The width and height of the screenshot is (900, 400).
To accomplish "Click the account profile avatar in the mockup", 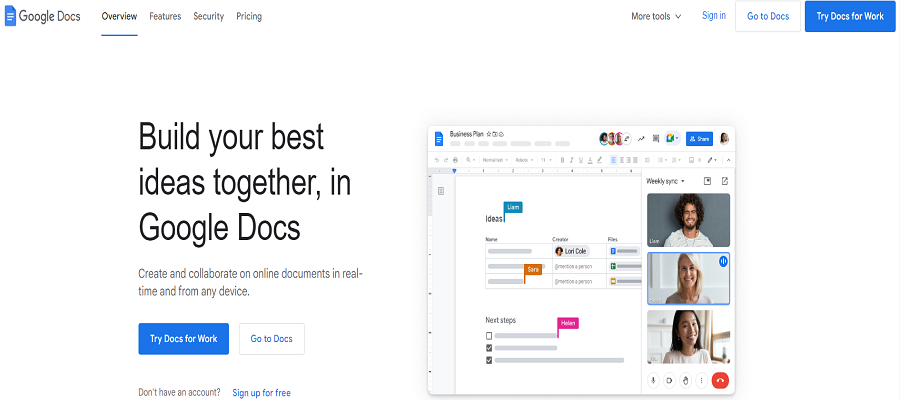I will pyautogui.click(x=724, y=139).
